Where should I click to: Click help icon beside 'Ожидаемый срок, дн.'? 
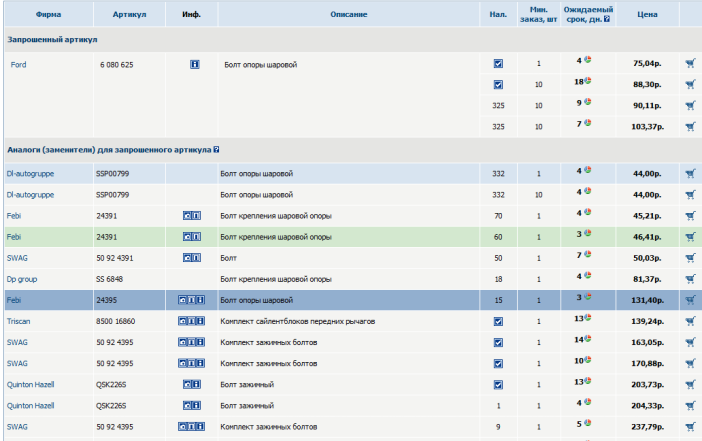click(x=607, y=19)
